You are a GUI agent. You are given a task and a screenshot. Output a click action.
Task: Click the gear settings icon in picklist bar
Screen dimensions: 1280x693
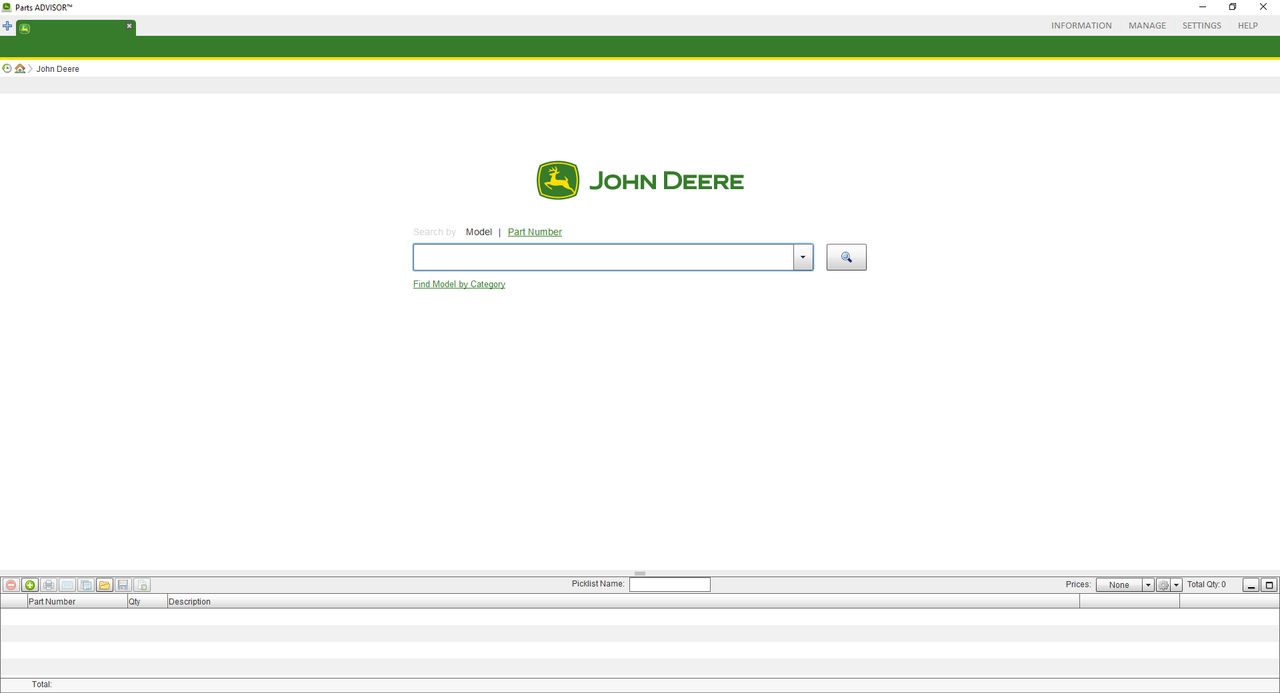[1163, 585]
